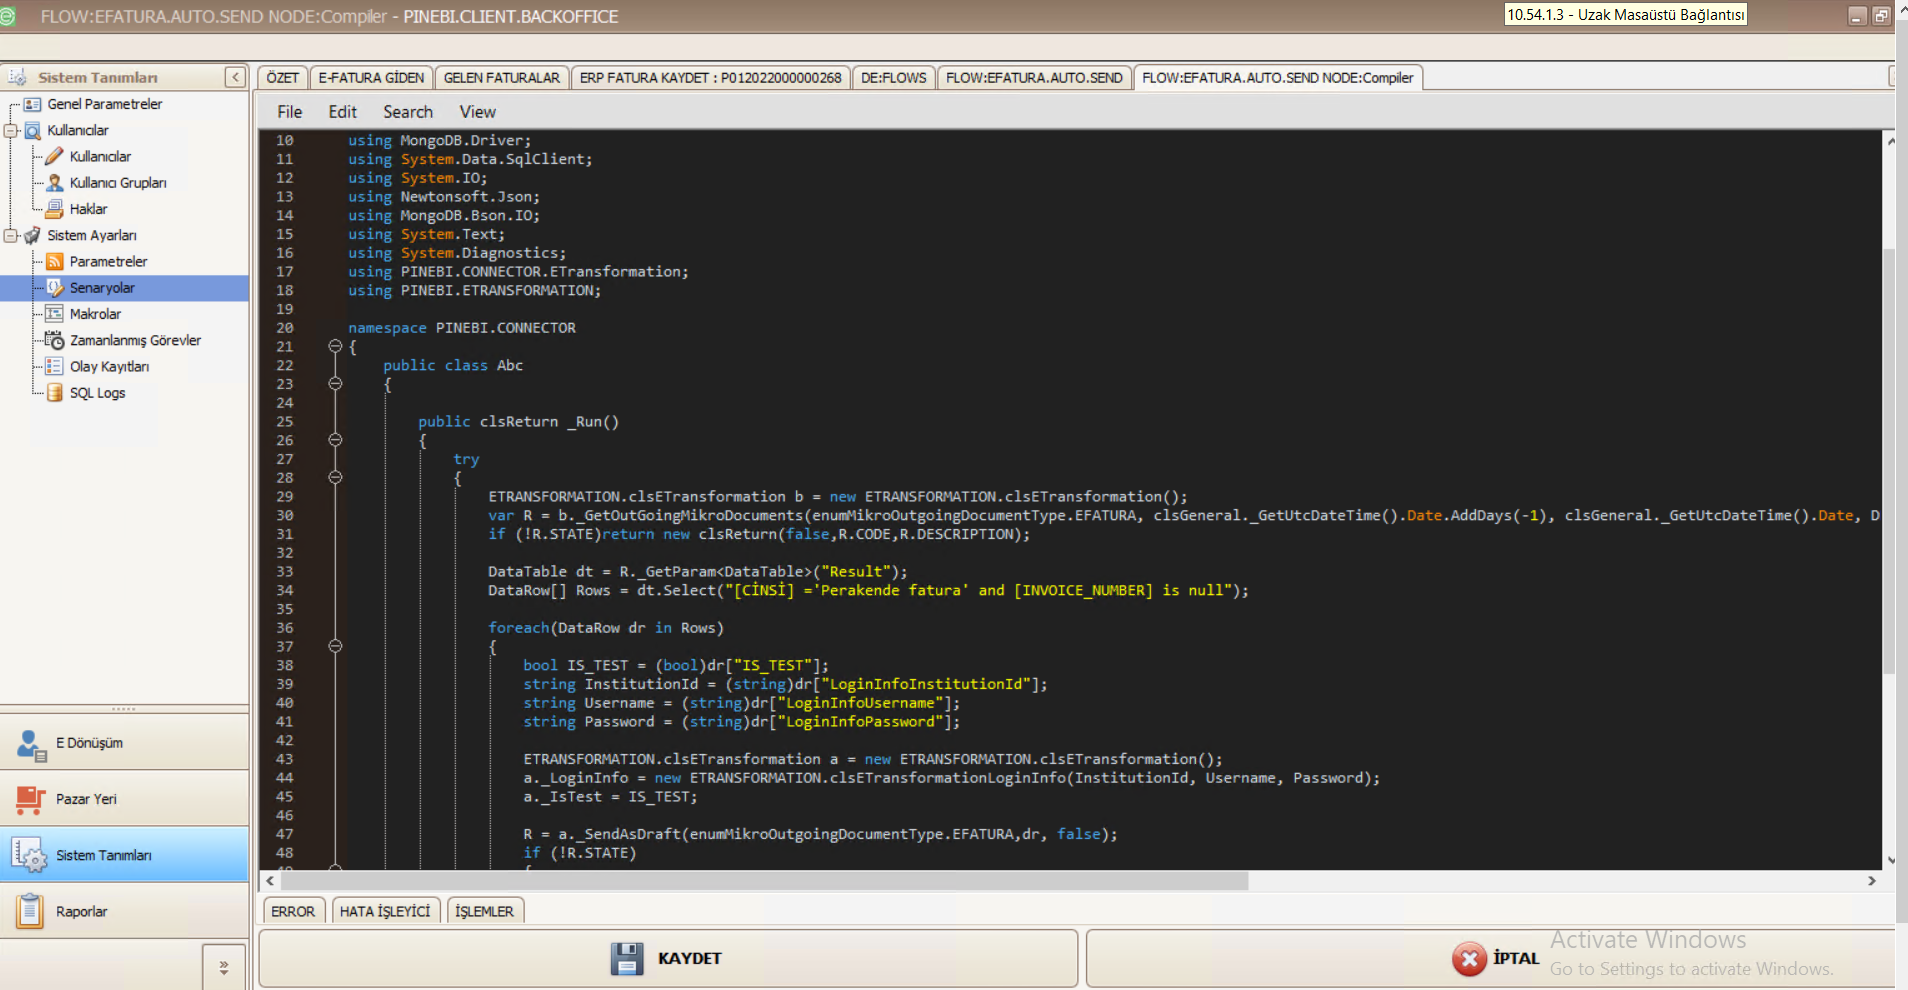
Task: Select SQL Logs in the tree
Action: point(97,393)
